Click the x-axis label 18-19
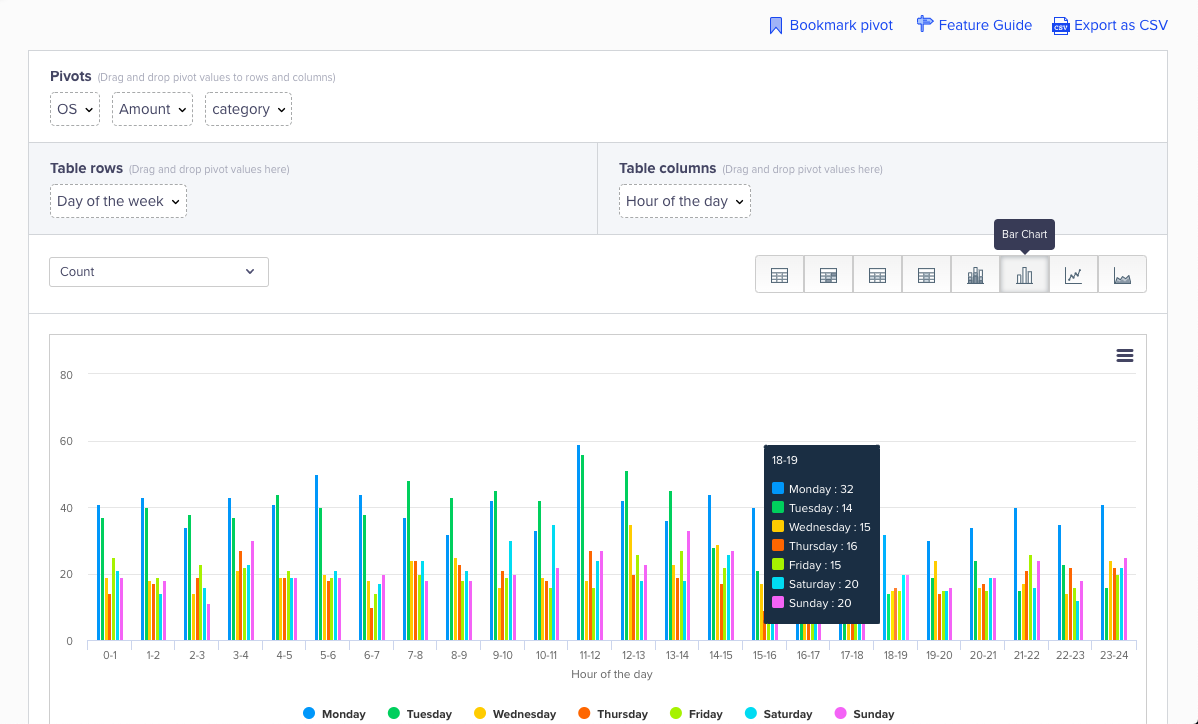The width and height of the screenshot is (1198, 724). coord(895,655)
